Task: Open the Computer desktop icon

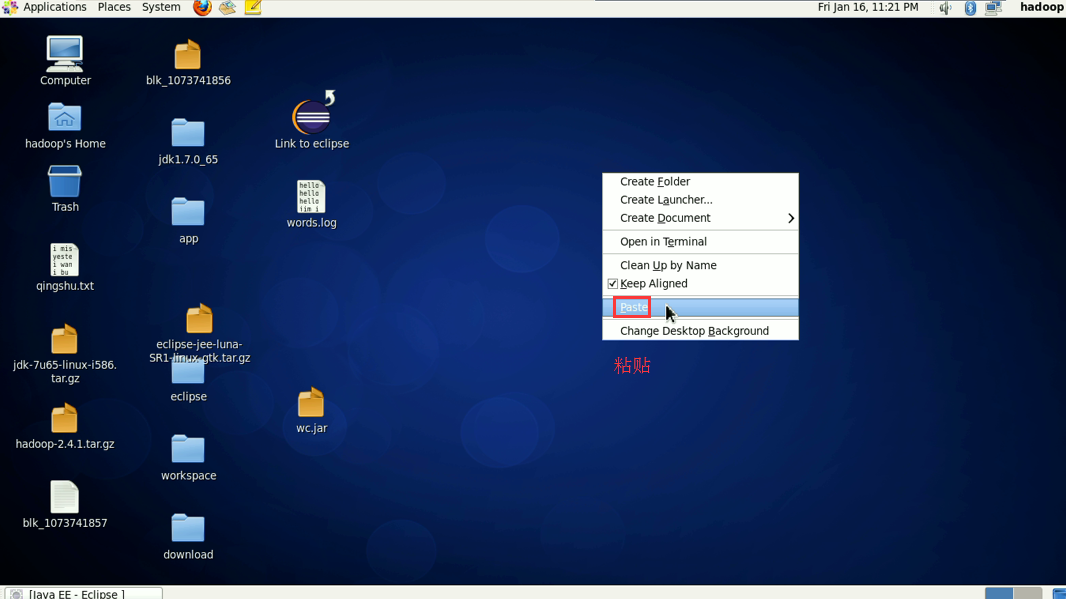Action: click(65, 54)
